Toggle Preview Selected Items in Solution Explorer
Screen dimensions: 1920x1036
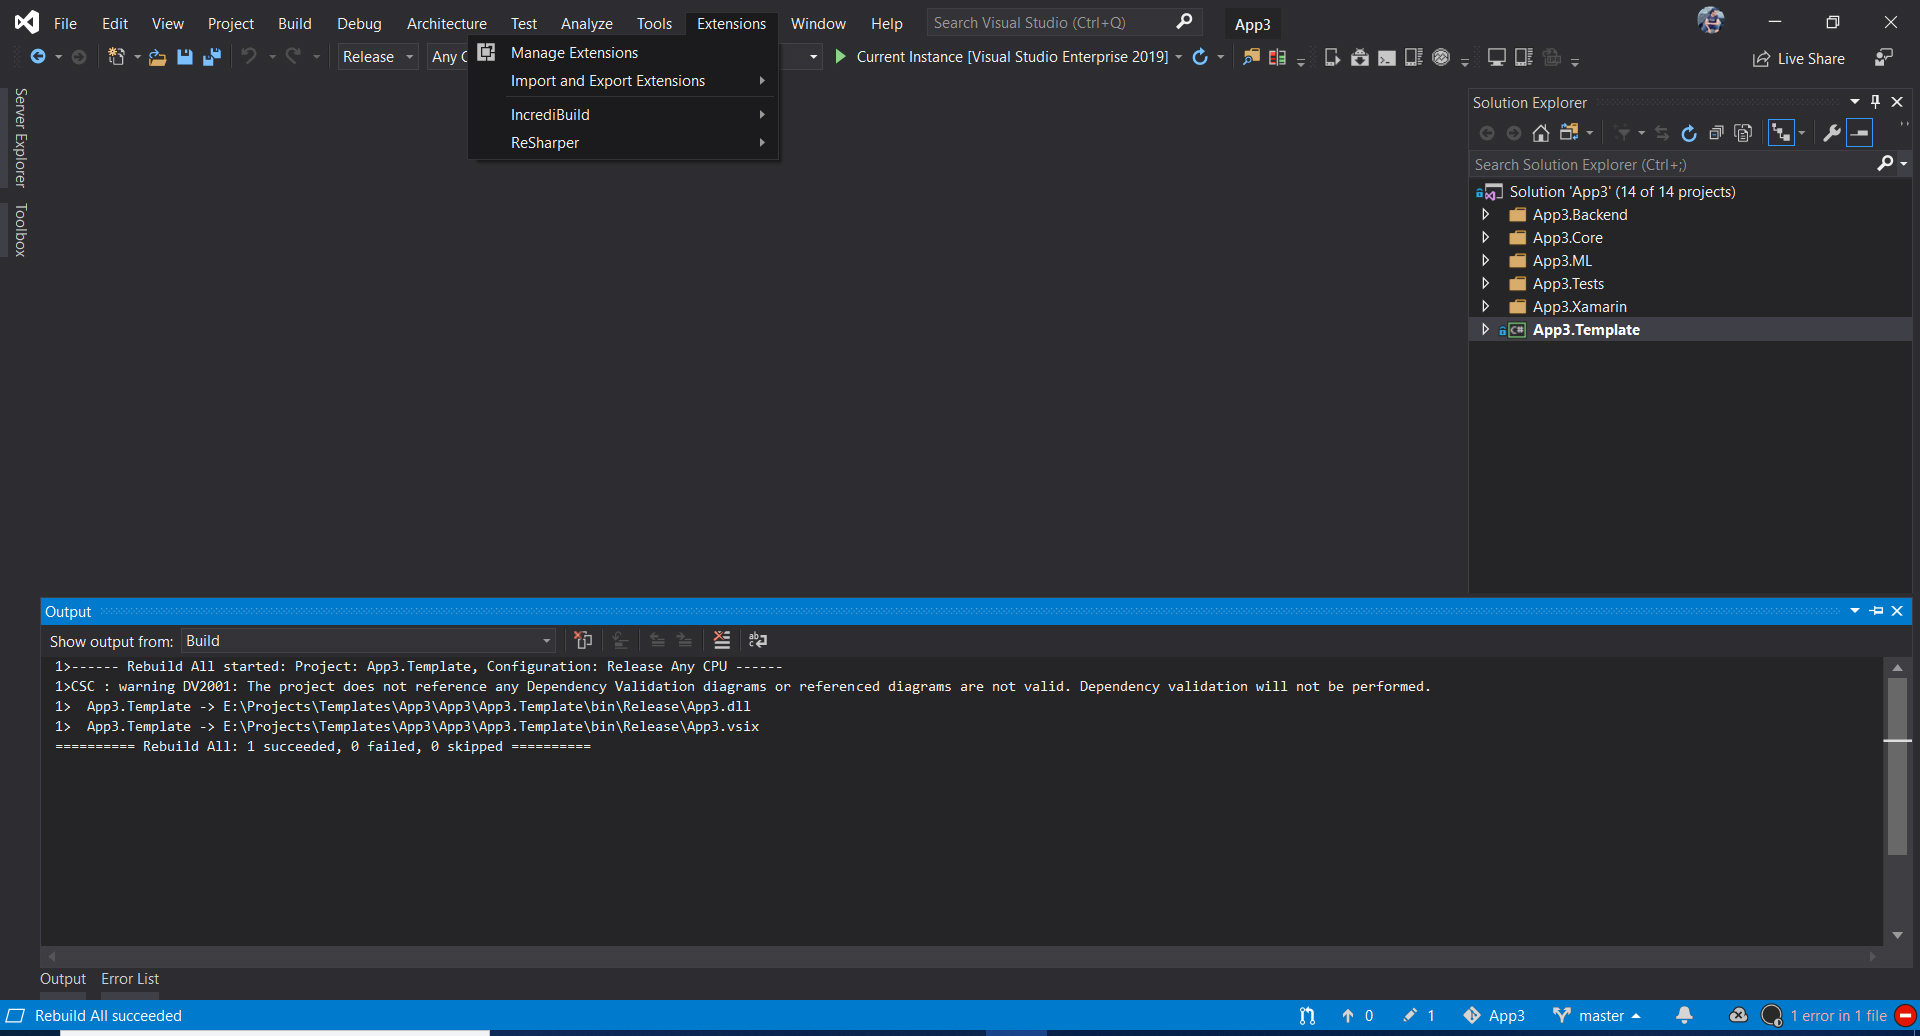point(1783,132)
